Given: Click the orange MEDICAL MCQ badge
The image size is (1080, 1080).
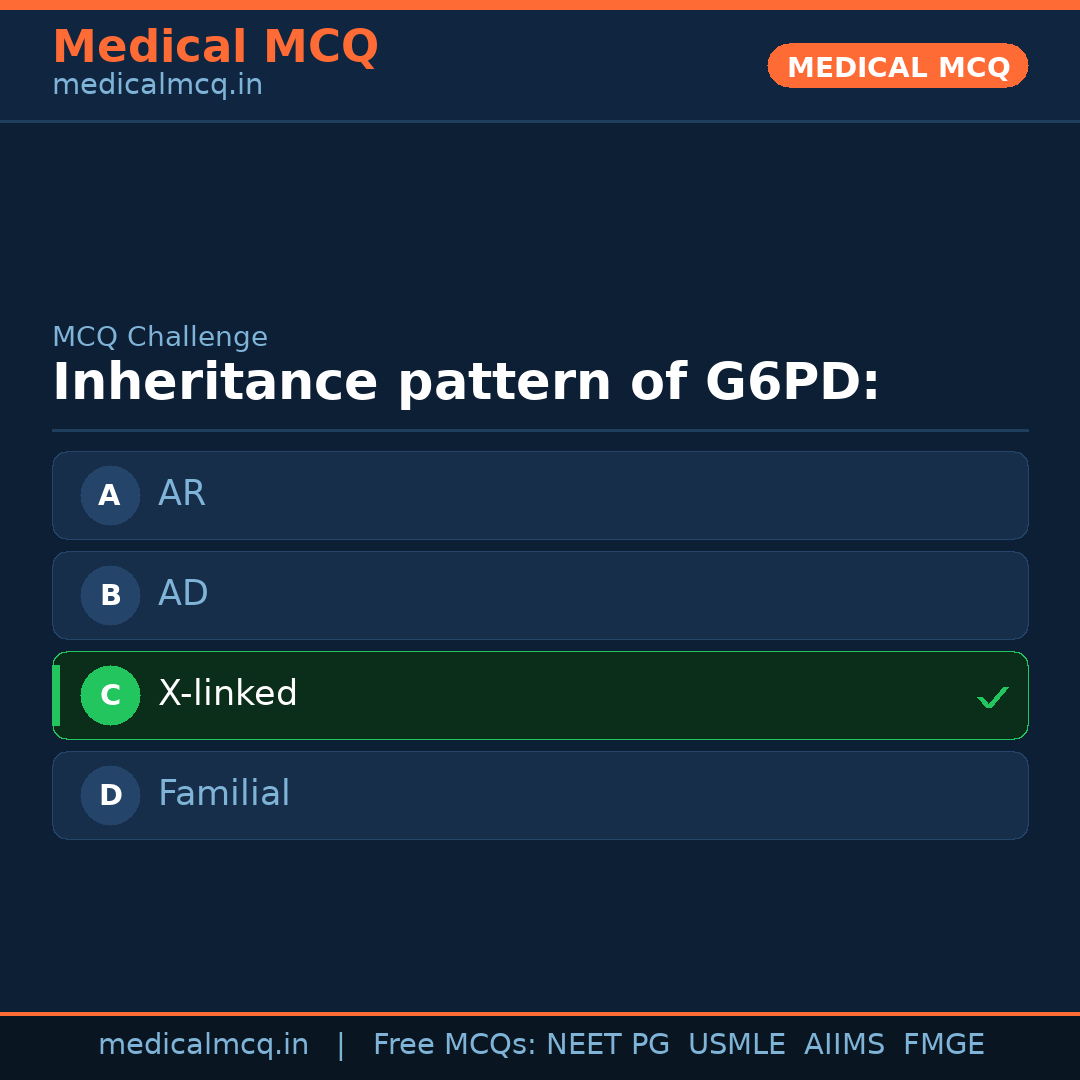Looking at the screenshot, I should tap(897, 66).
